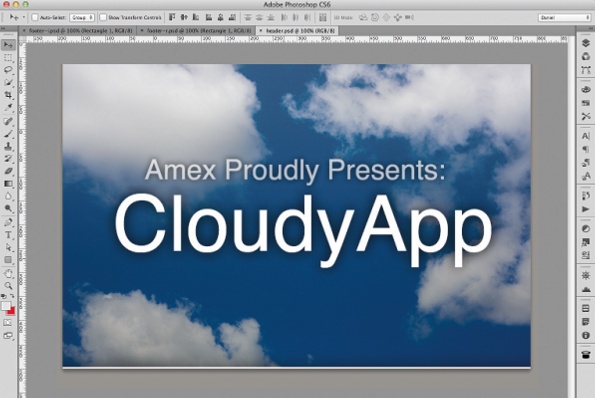Click Auto-Align Layers button

(x=323, y=17)
